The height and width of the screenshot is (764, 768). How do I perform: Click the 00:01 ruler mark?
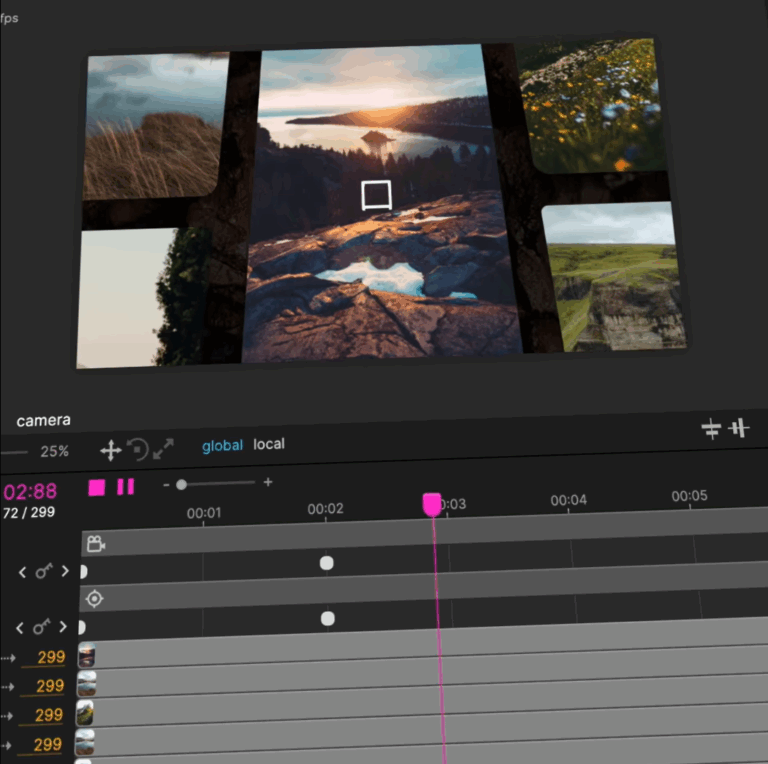pyautogui.click(x=204, y=513)
